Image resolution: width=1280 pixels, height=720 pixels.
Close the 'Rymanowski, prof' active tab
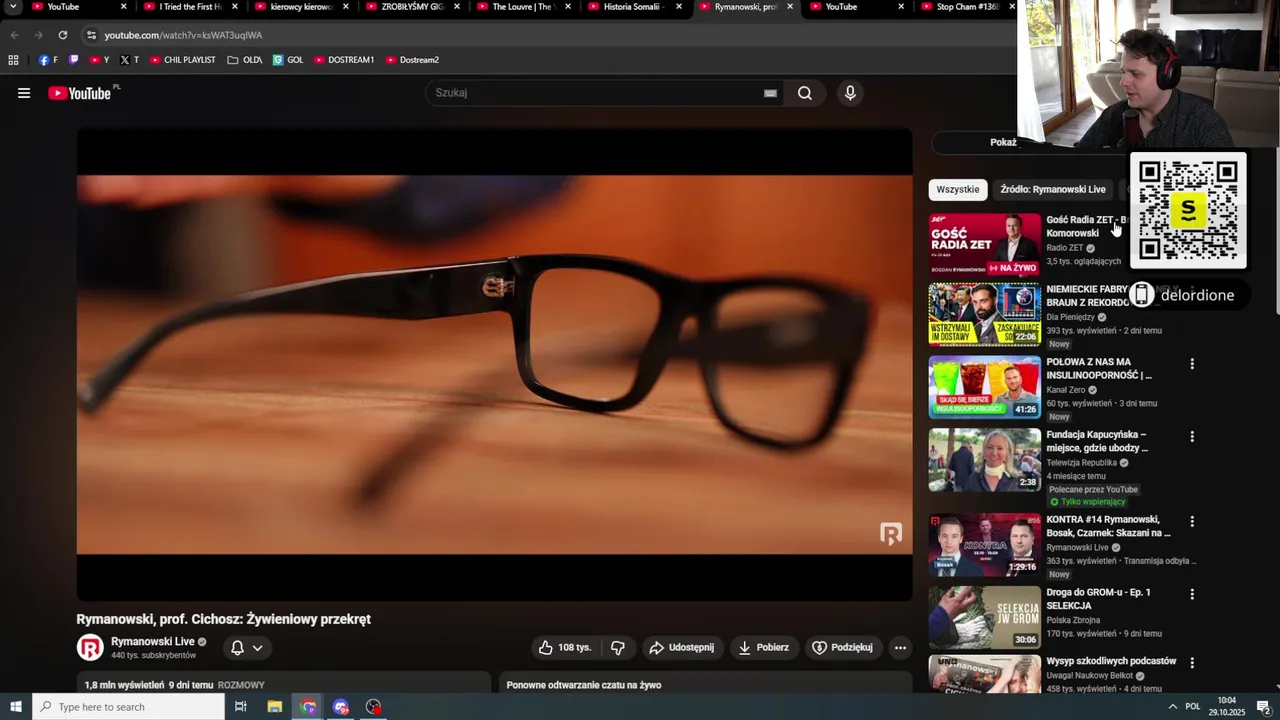(789, 7)
